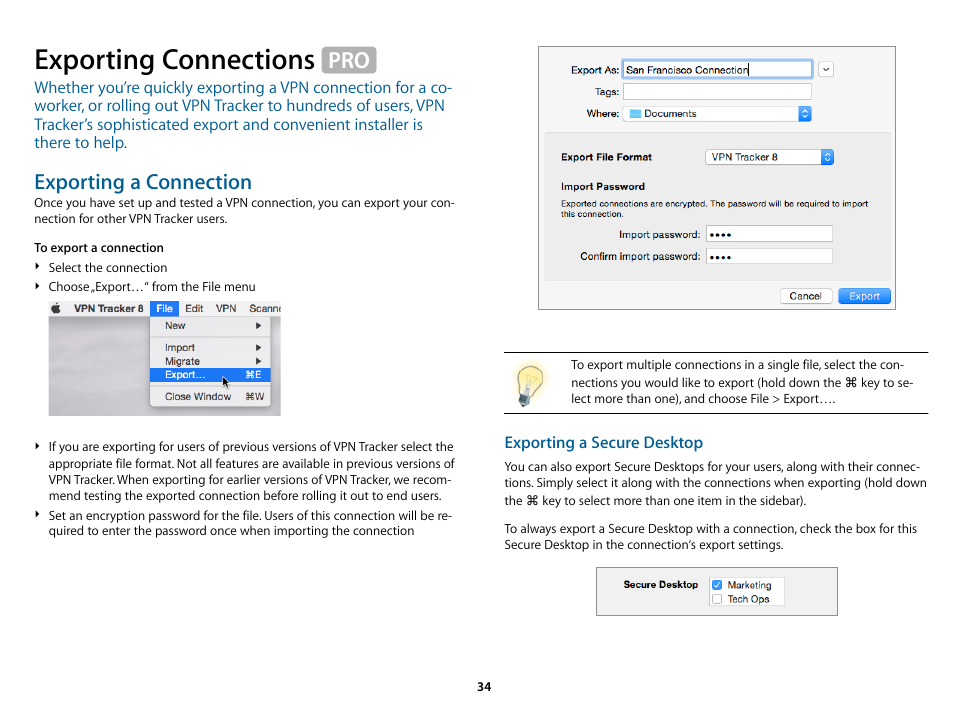This screenshot has height=724, width=954.
Task: Click the page number 34
Action: [x=484, y=687]
